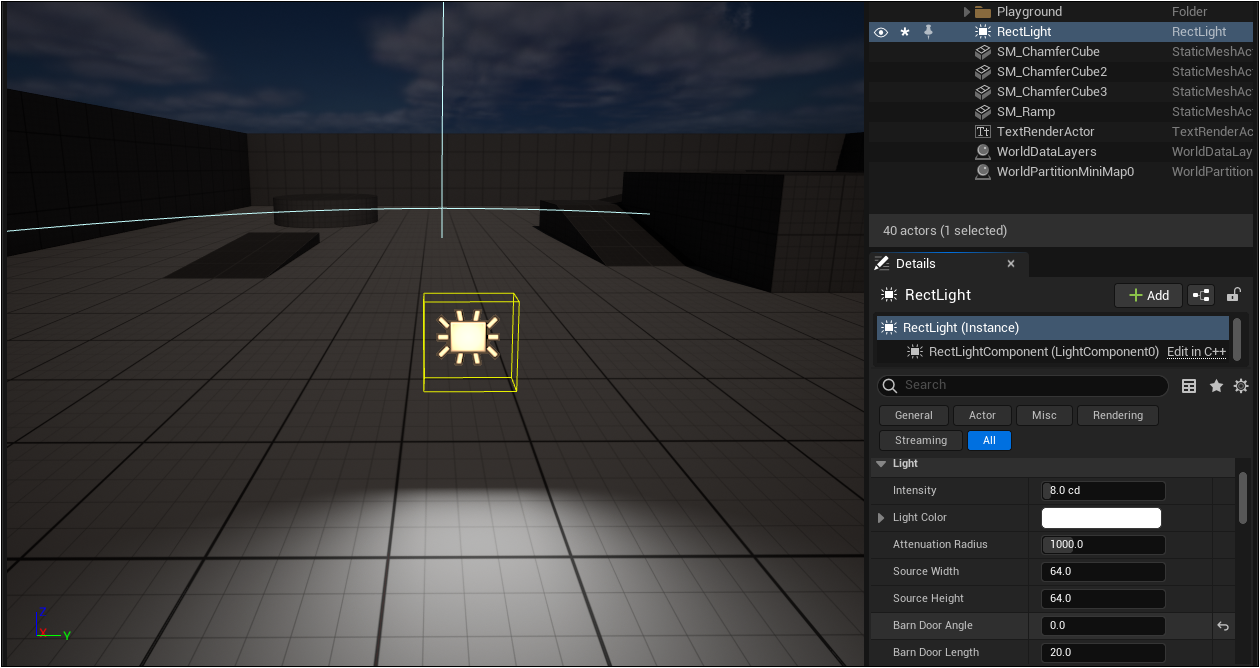Viewport: 1260px width, 668px height.
Task: Filter by the Rendering category
Action: pos(1118,415)
